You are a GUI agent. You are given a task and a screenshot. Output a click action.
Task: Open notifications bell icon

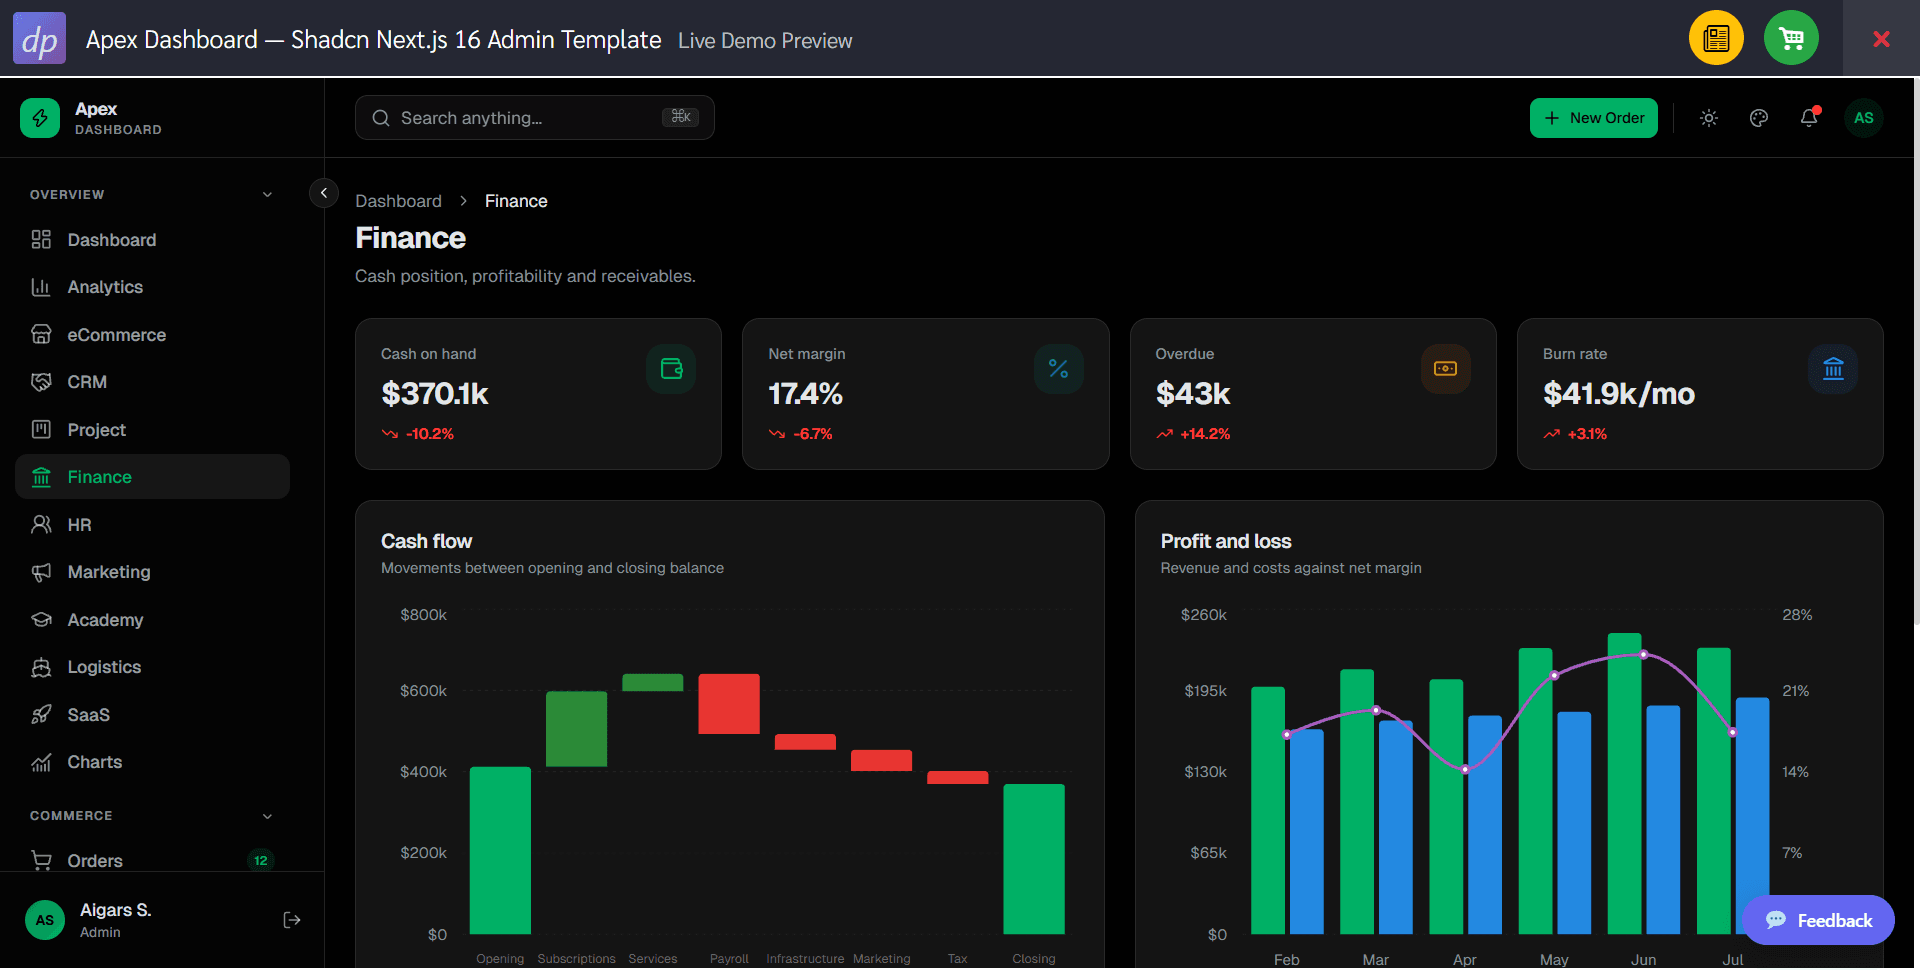pos(1809,118)
